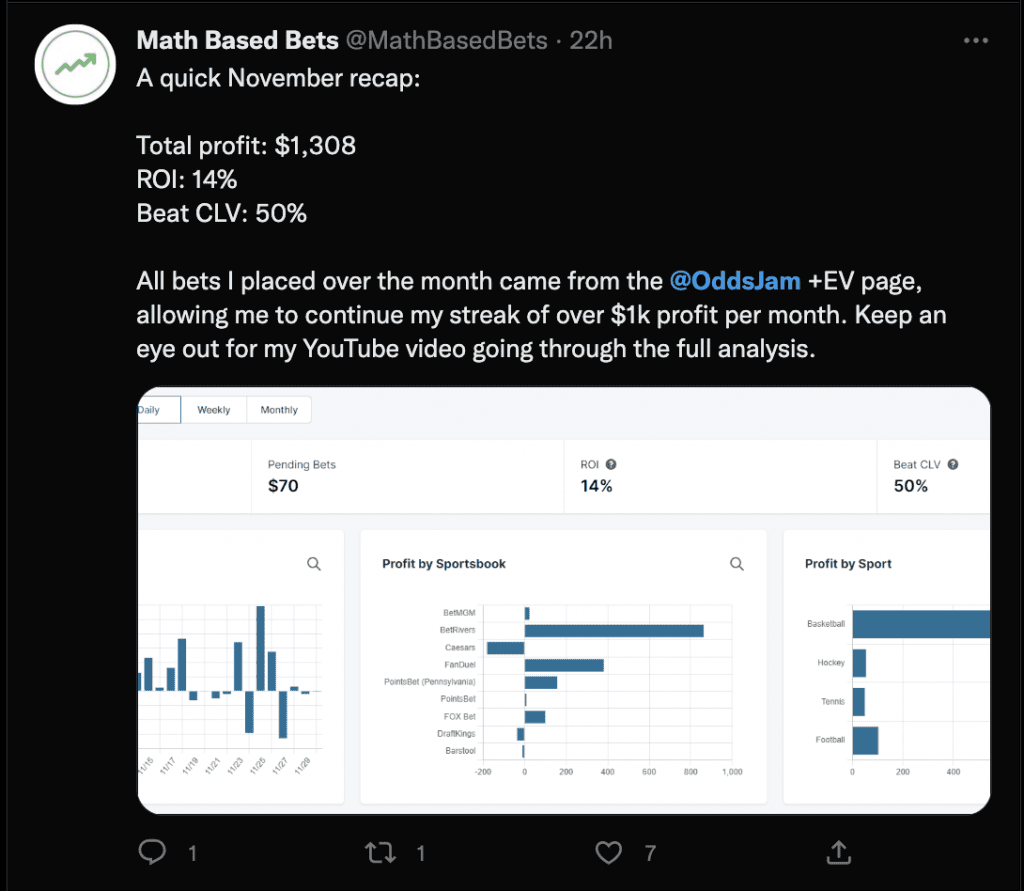Zoom the daily profit chart magnifier
The width and height of the screenshot is (1024, 891).
[313, 564]
